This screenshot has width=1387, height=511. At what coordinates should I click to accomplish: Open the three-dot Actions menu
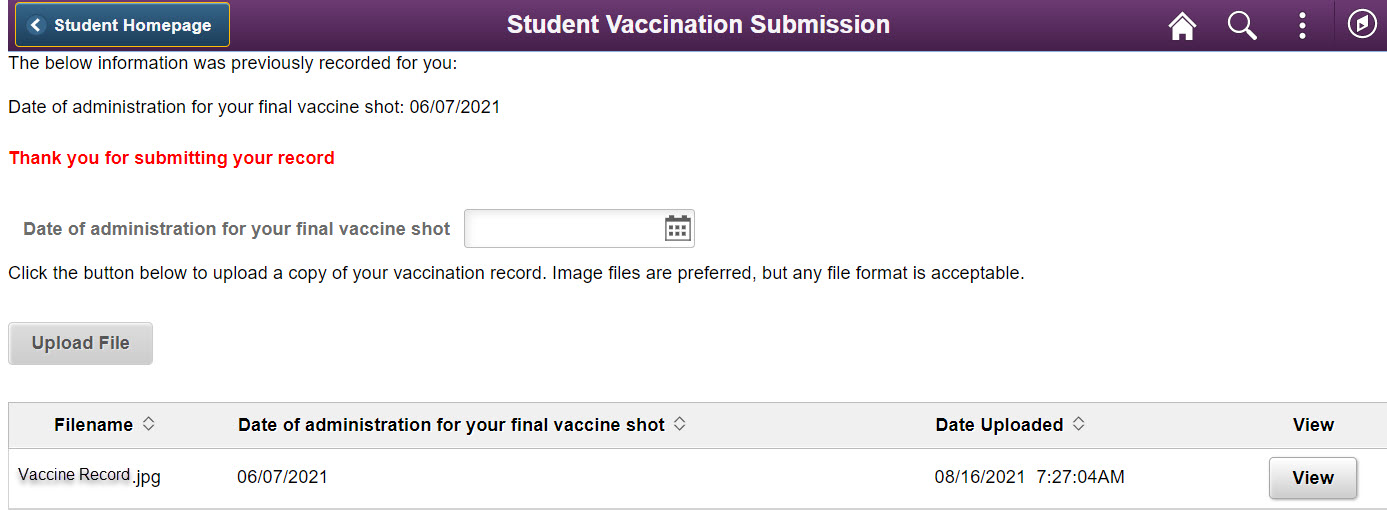point(1302,26)
